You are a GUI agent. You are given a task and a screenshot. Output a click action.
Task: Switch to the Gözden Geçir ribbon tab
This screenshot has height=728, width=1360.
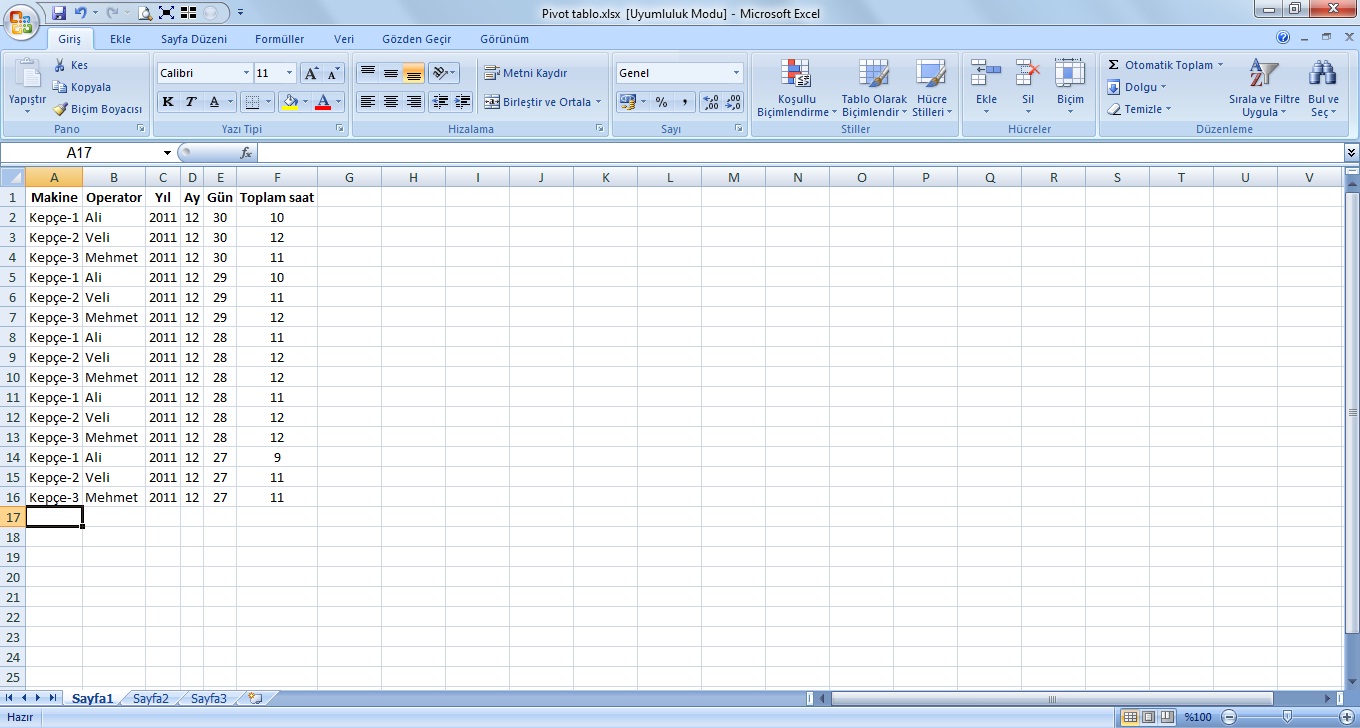pyautogui.click(x=417, y=39)
